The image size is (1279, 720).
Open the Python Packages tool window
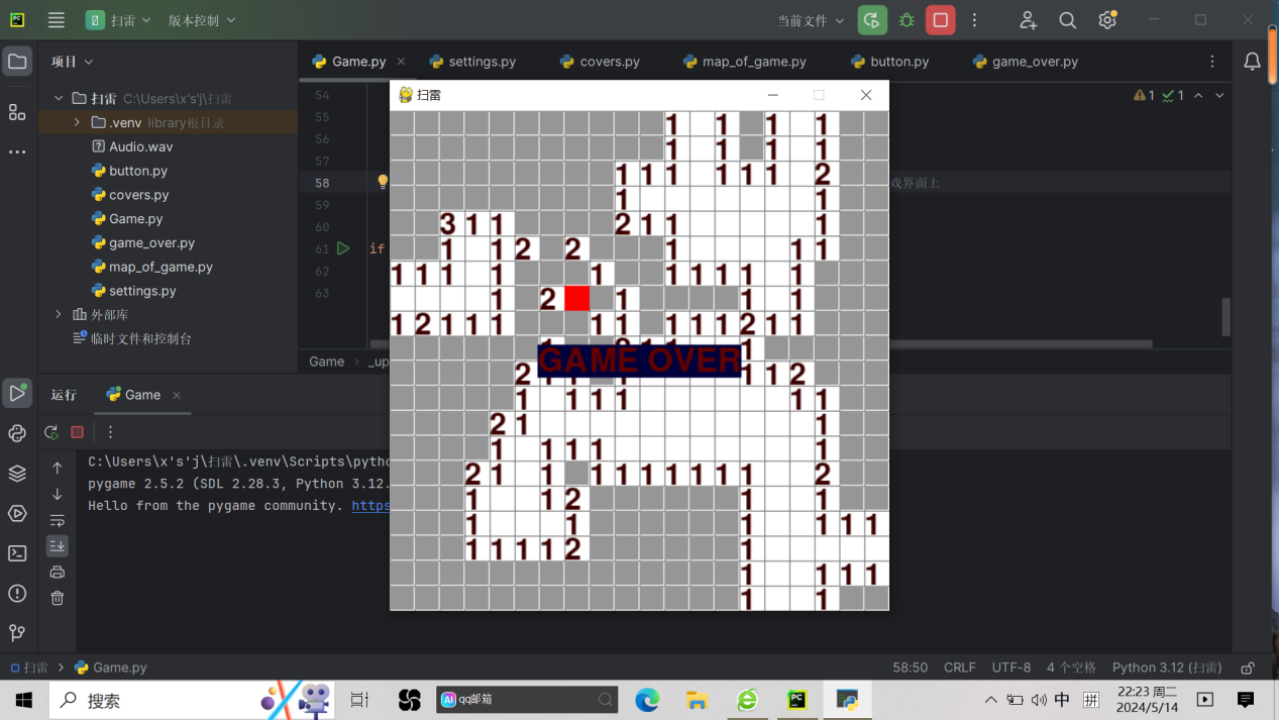click(x=17, y=473)
